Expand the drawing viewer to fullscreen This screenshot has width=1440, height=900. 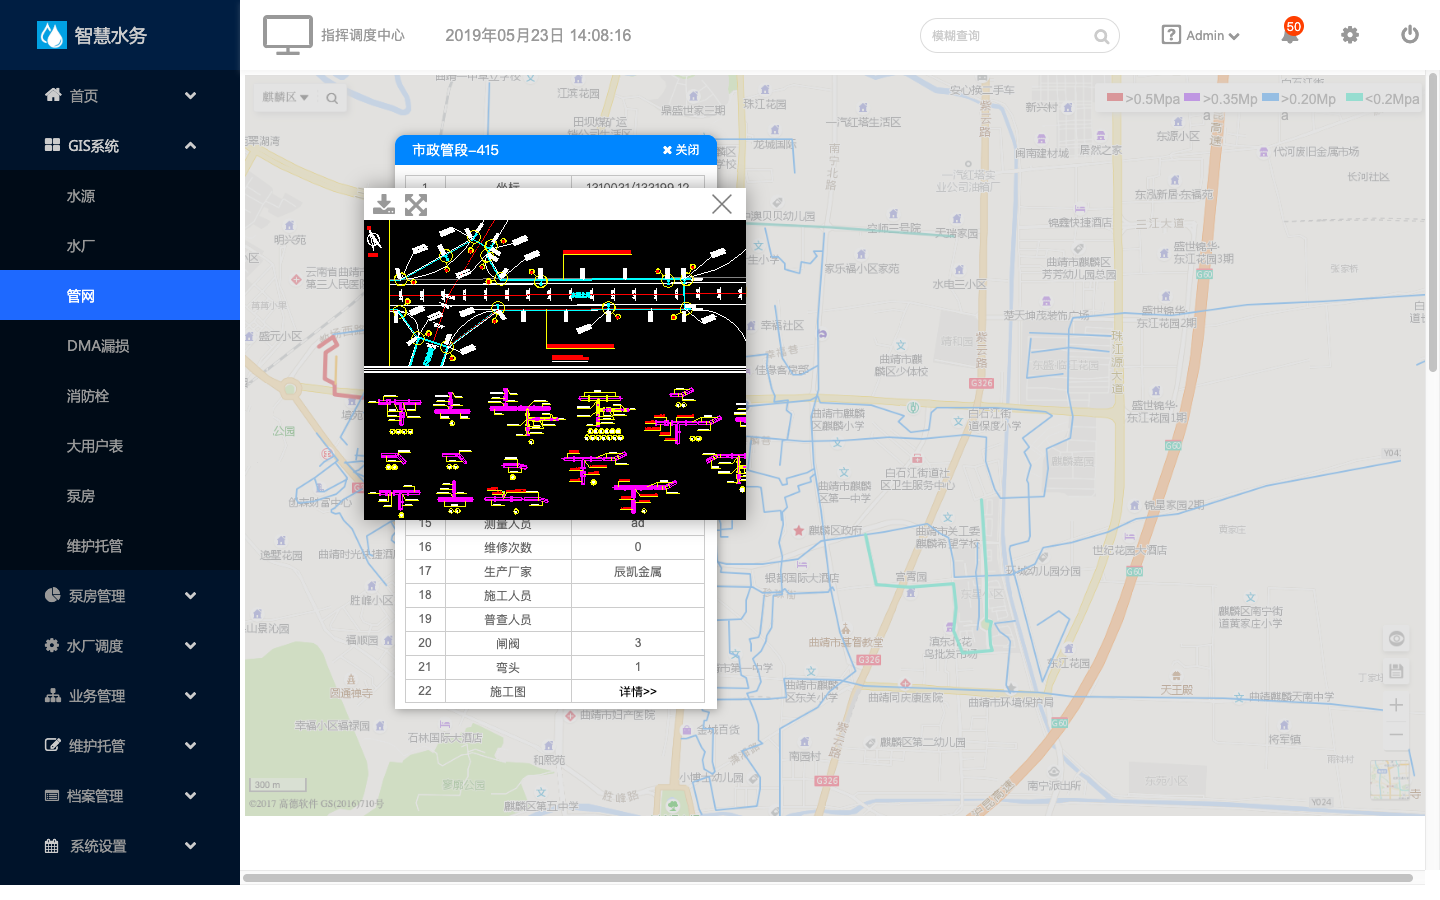click(x=416, y=205)
